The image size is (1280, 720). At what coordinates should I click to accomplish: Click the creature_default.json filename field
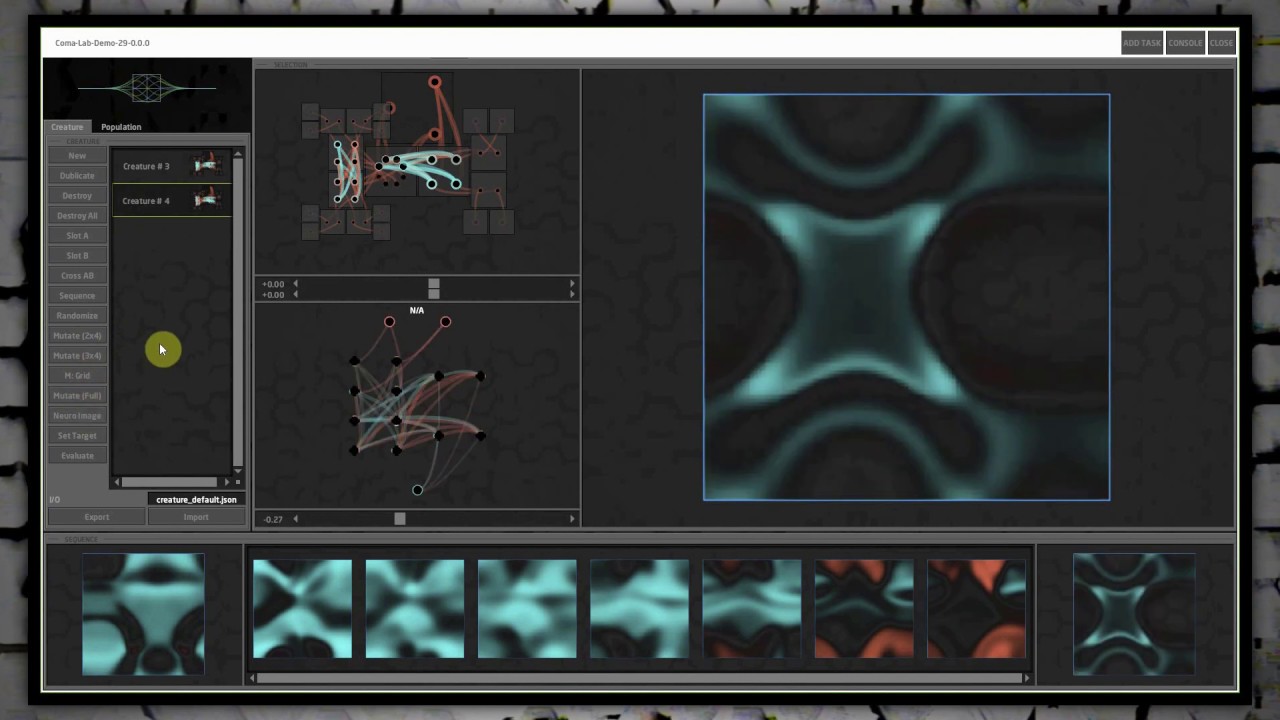196,499
